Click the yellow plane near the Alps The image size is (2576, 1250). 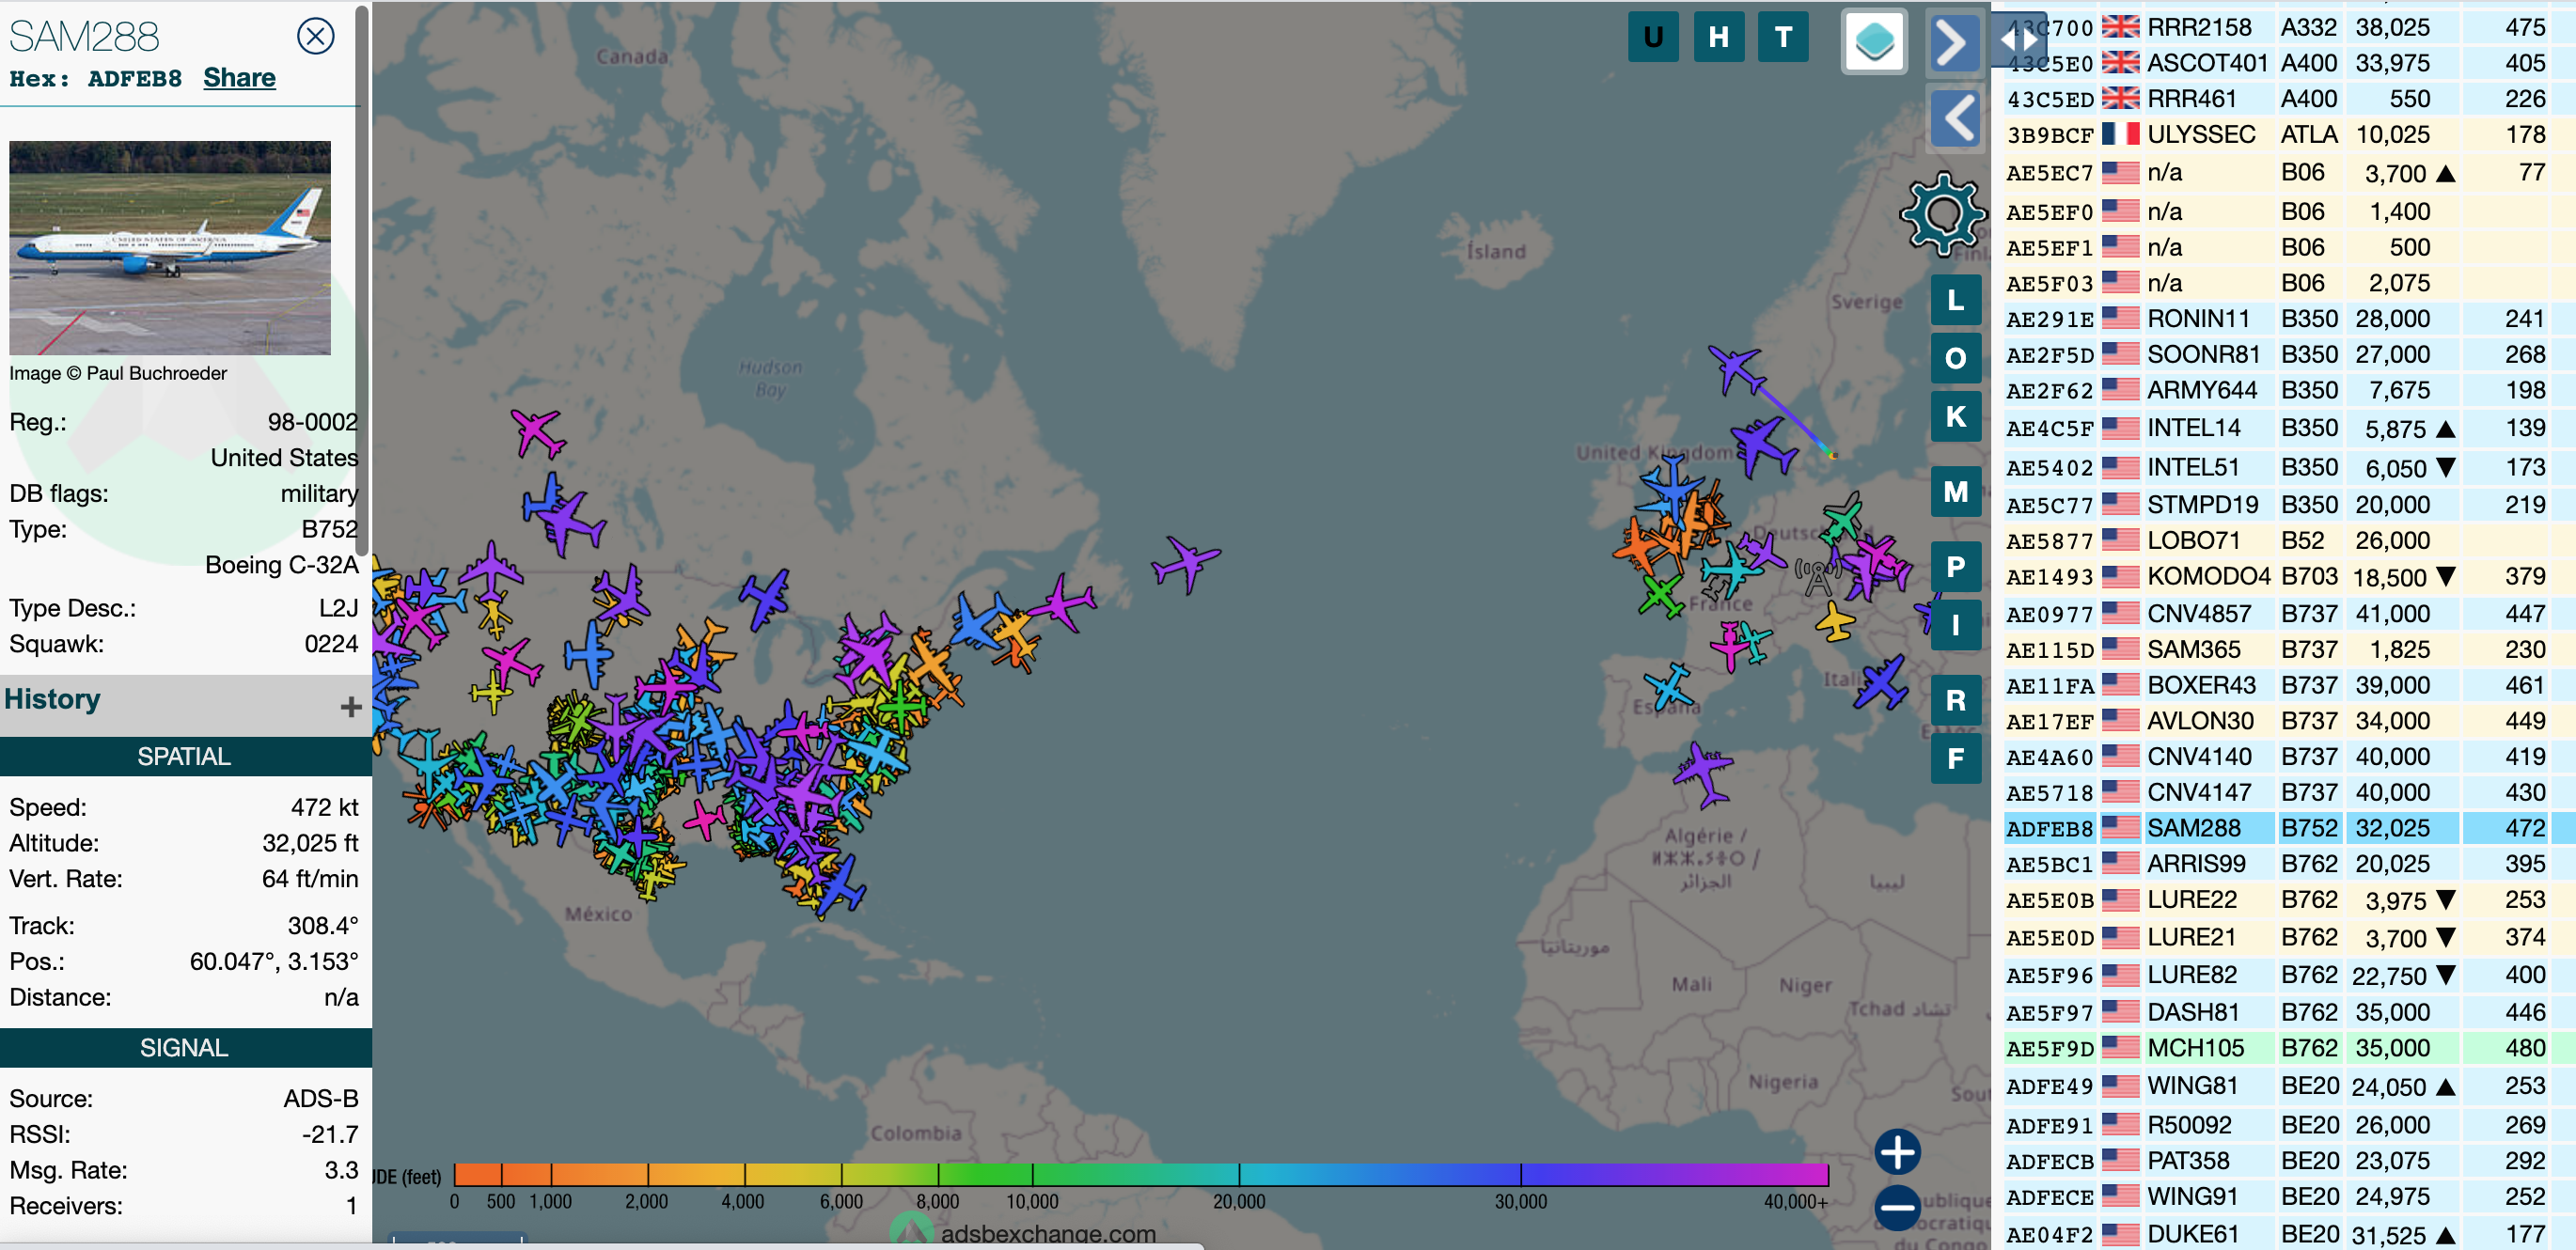click(x=1835, y=621)
